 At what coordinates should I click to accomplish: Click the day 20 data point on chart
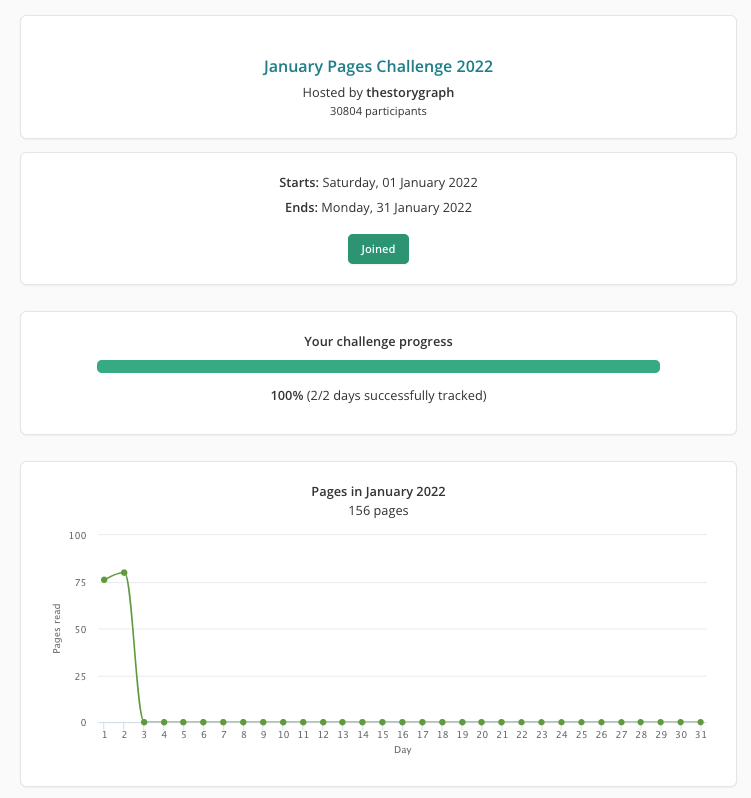click(x=482, y=722)
